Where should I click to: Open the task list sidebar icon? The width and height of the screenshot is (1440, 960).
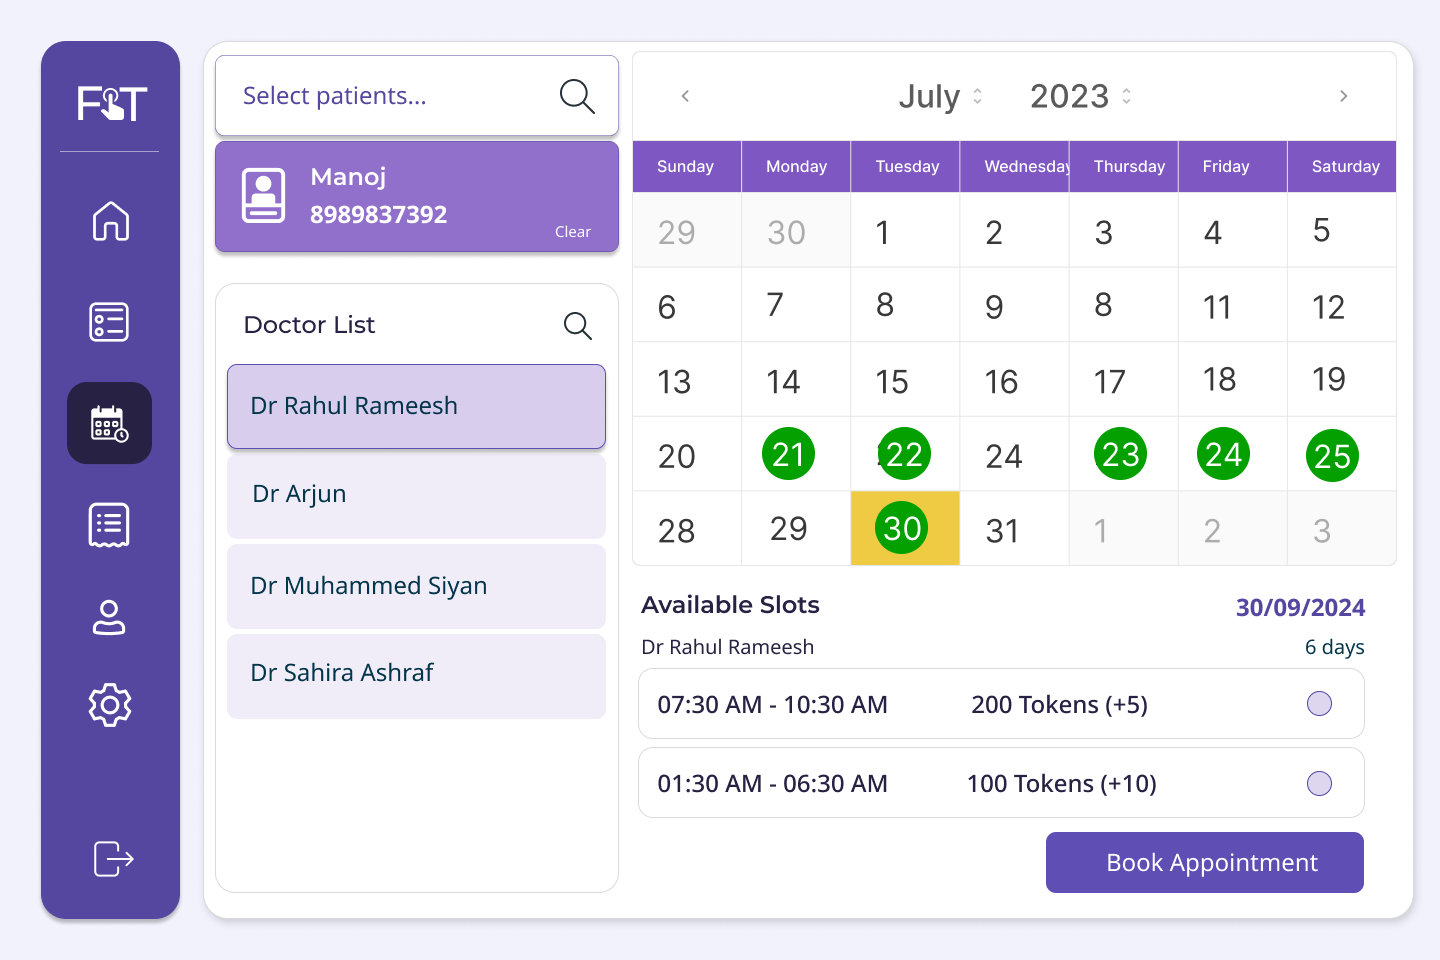(109, 322)
